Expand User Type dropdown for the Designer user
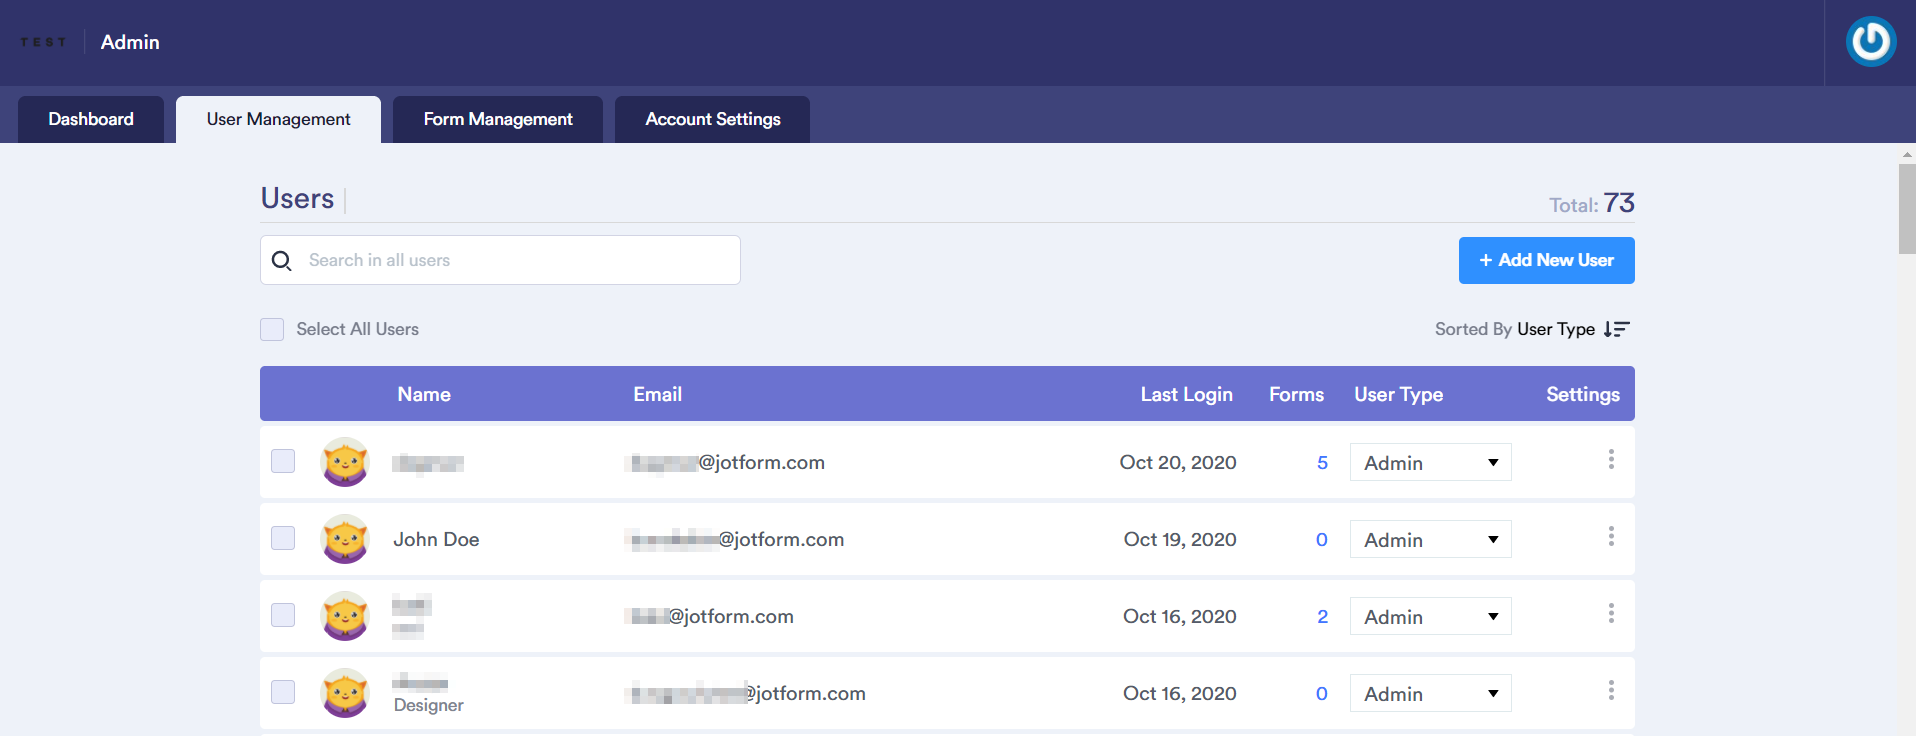1916x736 pixels. 1430,694
